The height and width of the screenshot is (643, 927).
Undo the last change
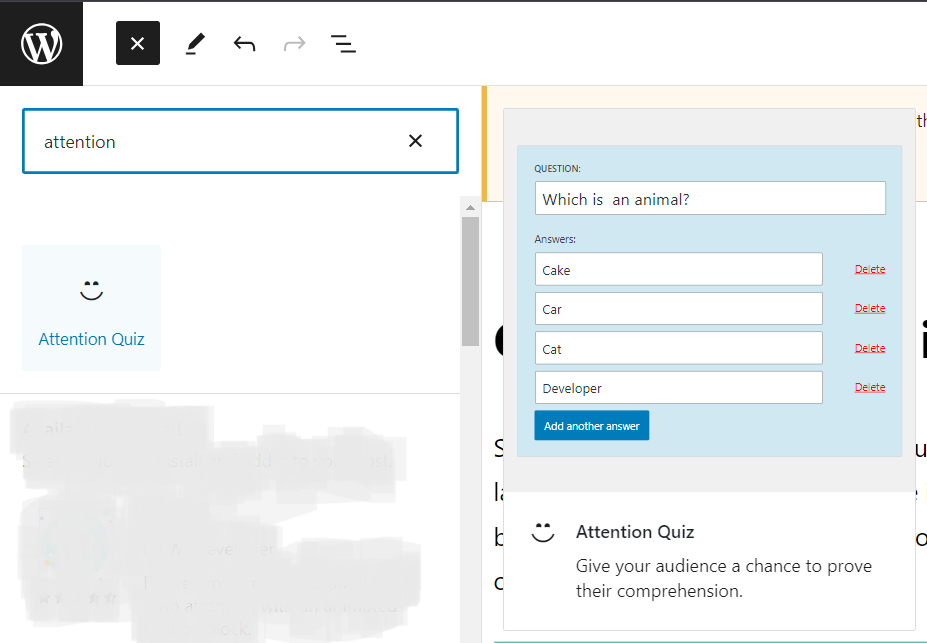tap(244, 44)
